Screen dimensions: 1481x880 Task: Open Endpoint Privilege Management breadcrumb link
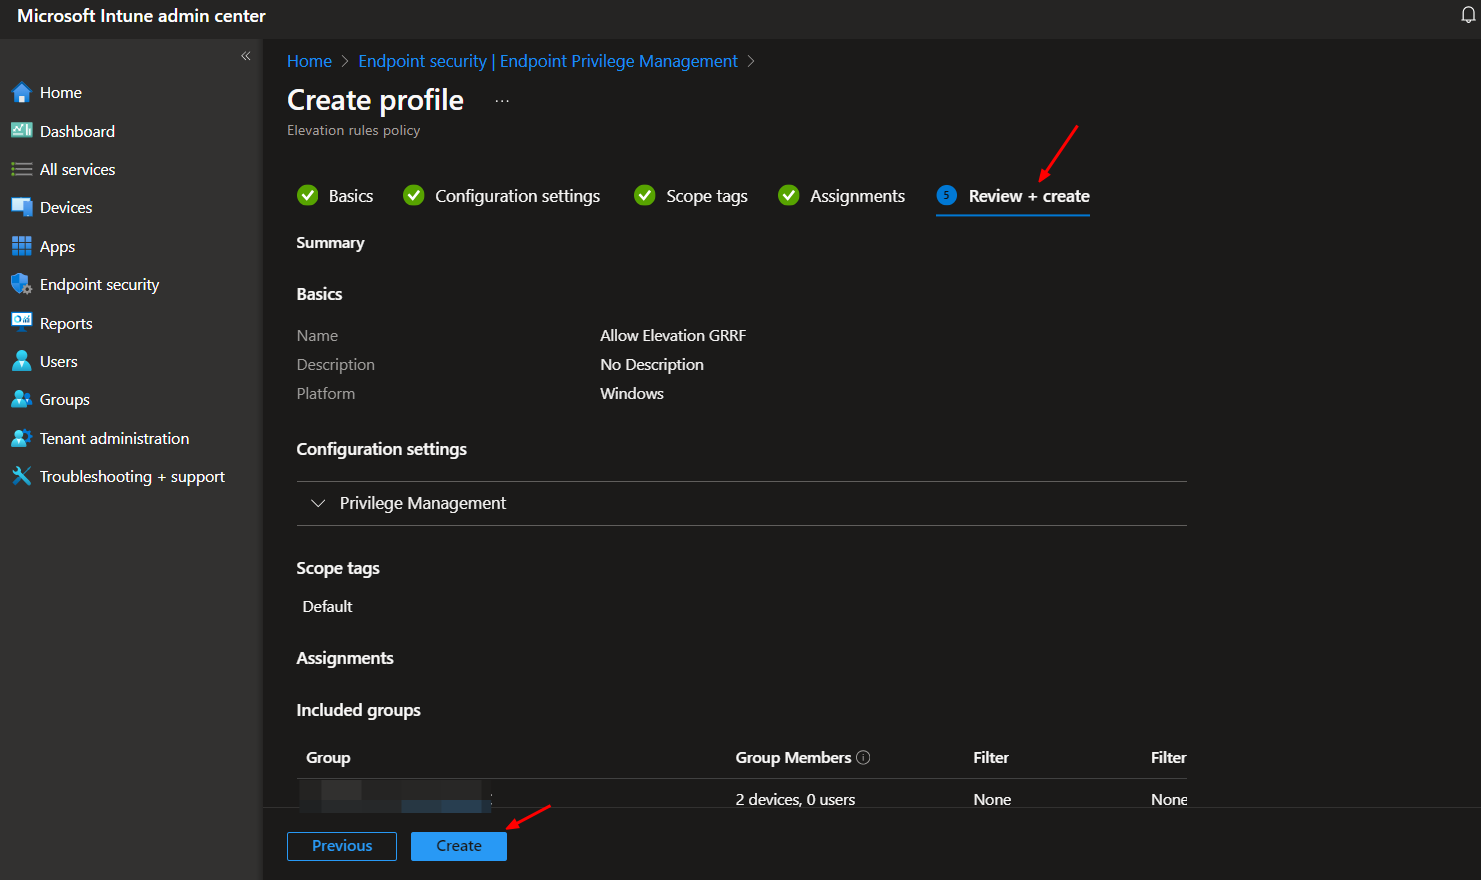point(548,61)
